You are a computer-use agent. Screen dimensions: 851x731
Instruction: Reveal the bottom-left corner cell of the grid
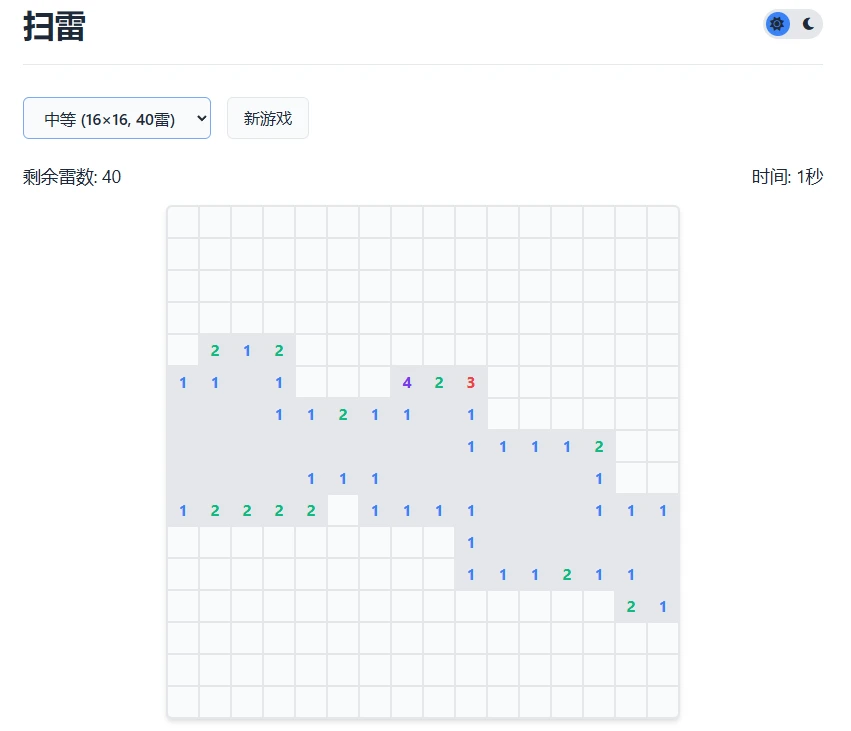(x=183, y=702)
